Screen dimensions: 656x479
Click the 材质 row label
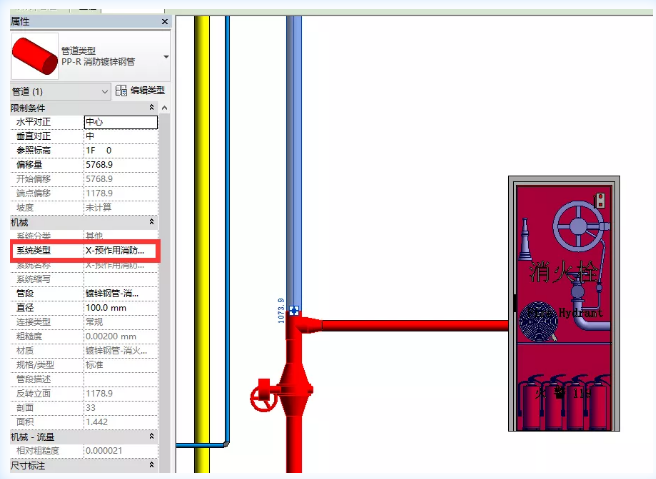(x=25, y=351)
